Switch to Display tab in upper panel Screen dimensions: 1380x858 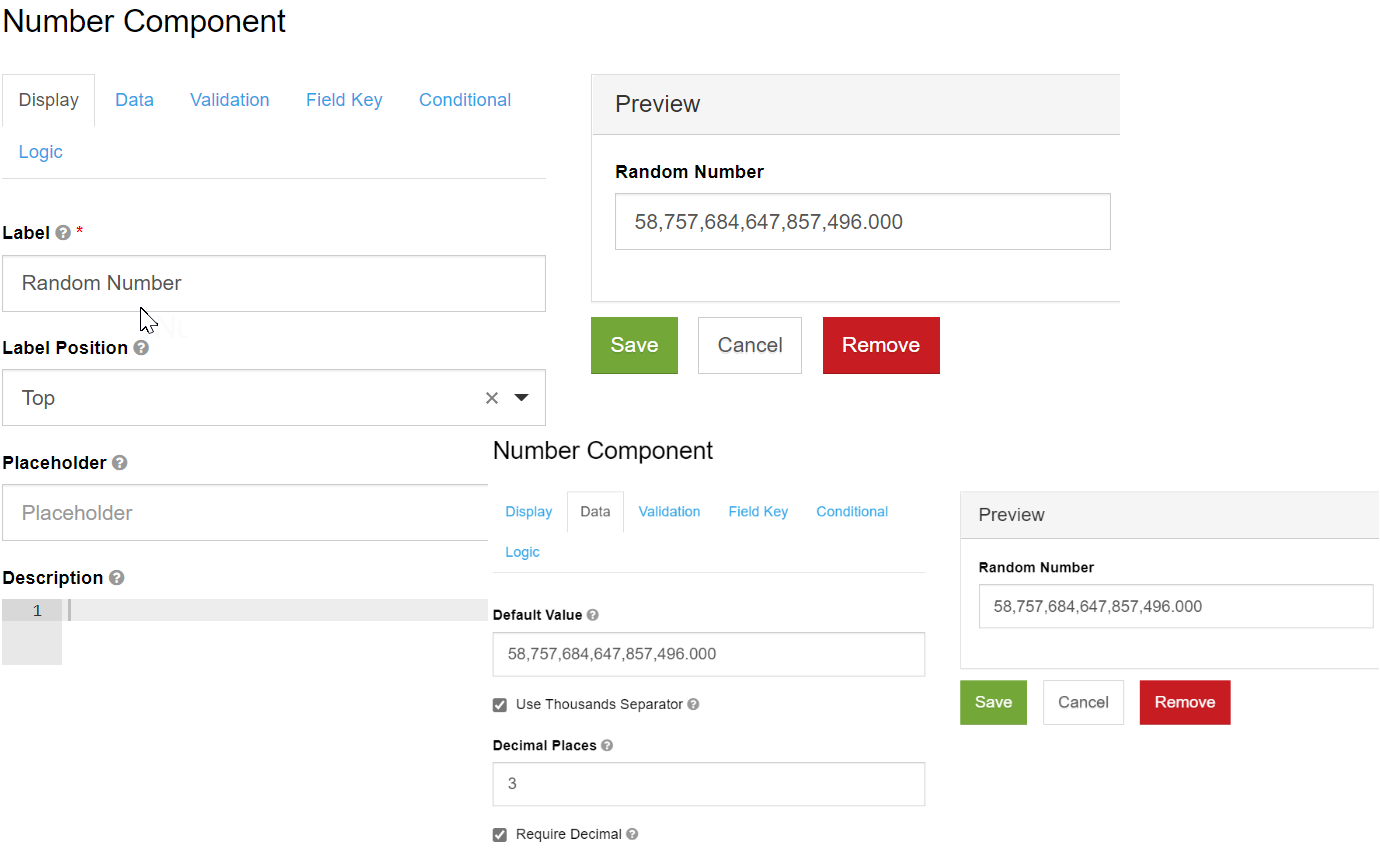[49, 100]
